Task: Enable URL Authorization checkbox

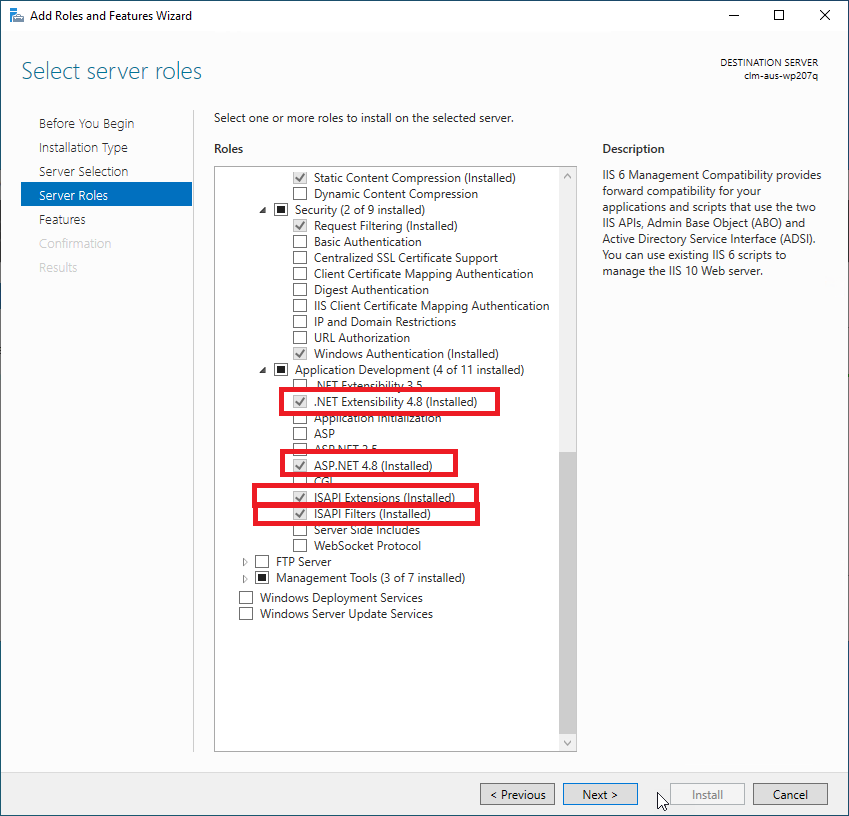Action: [x=300, y=337]
